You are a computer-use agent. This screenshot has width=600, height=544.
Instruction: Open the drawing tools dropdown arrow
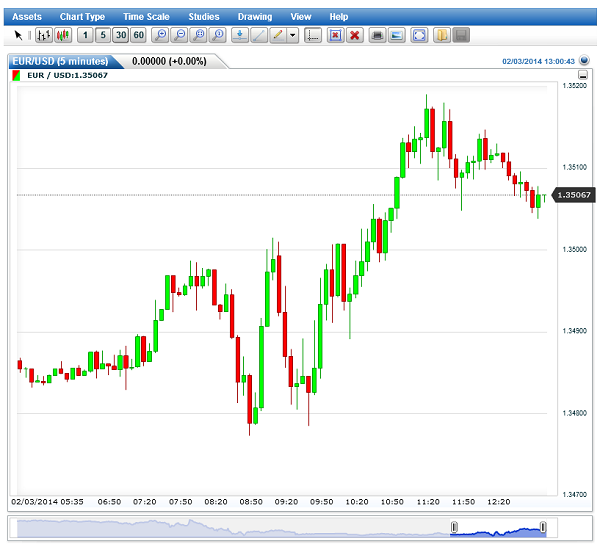coord(293,36)
